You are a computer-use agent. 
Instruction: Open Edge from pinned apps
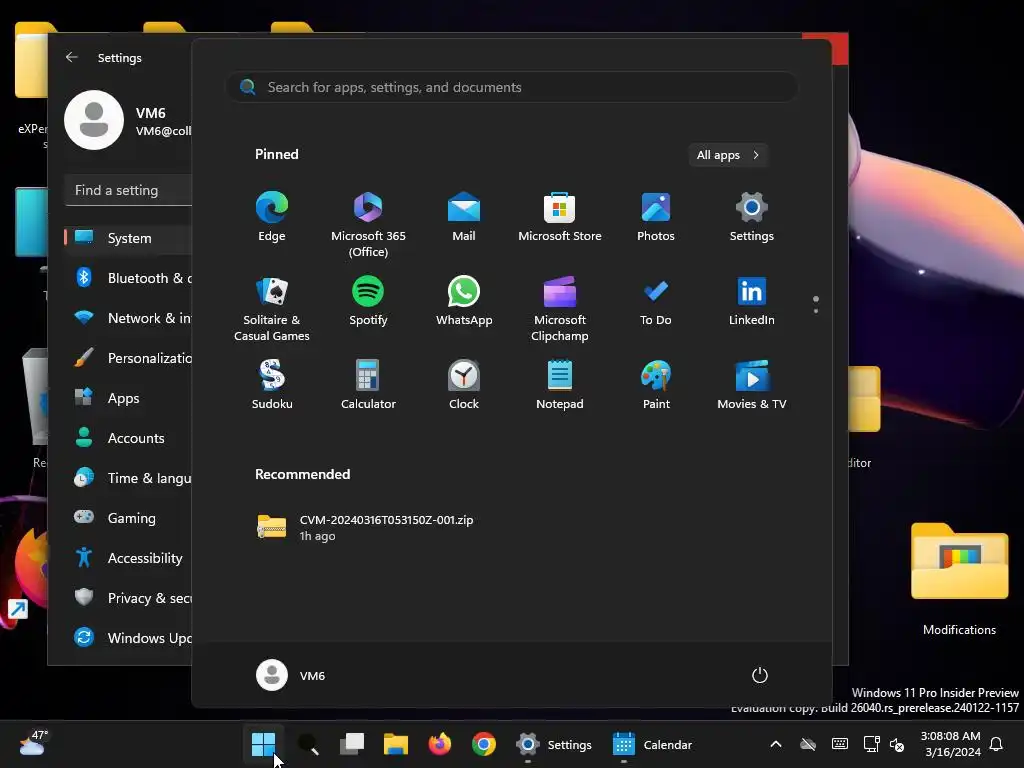click(272, 217)
